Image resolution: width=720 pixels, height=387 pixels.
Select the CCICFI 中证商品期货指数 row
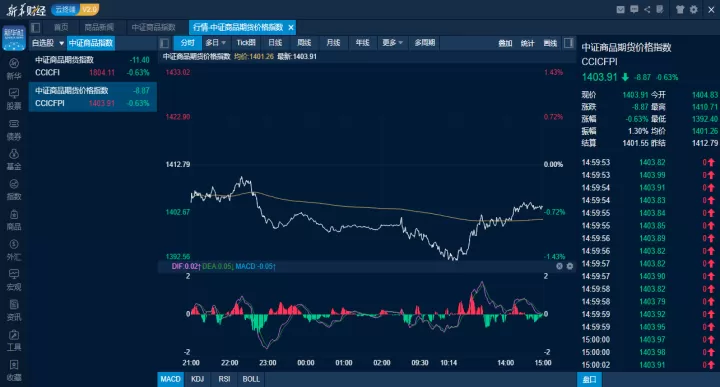click(93, 66)
